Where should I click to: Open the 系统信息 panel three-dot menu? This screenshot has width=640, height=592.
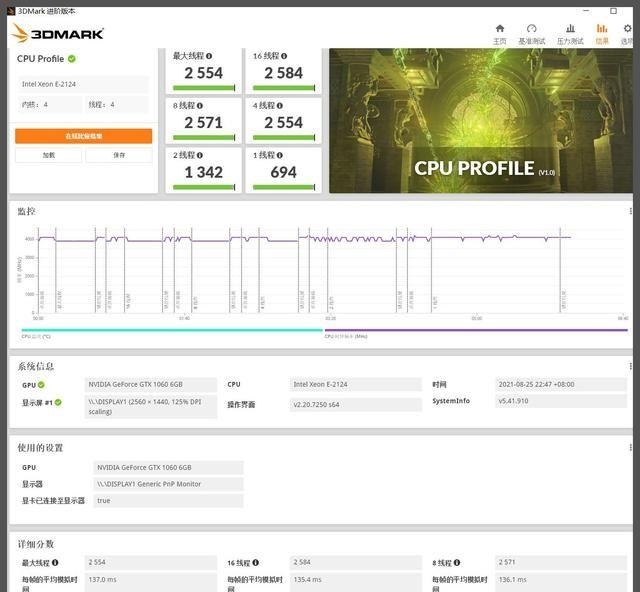pos(631,366)
